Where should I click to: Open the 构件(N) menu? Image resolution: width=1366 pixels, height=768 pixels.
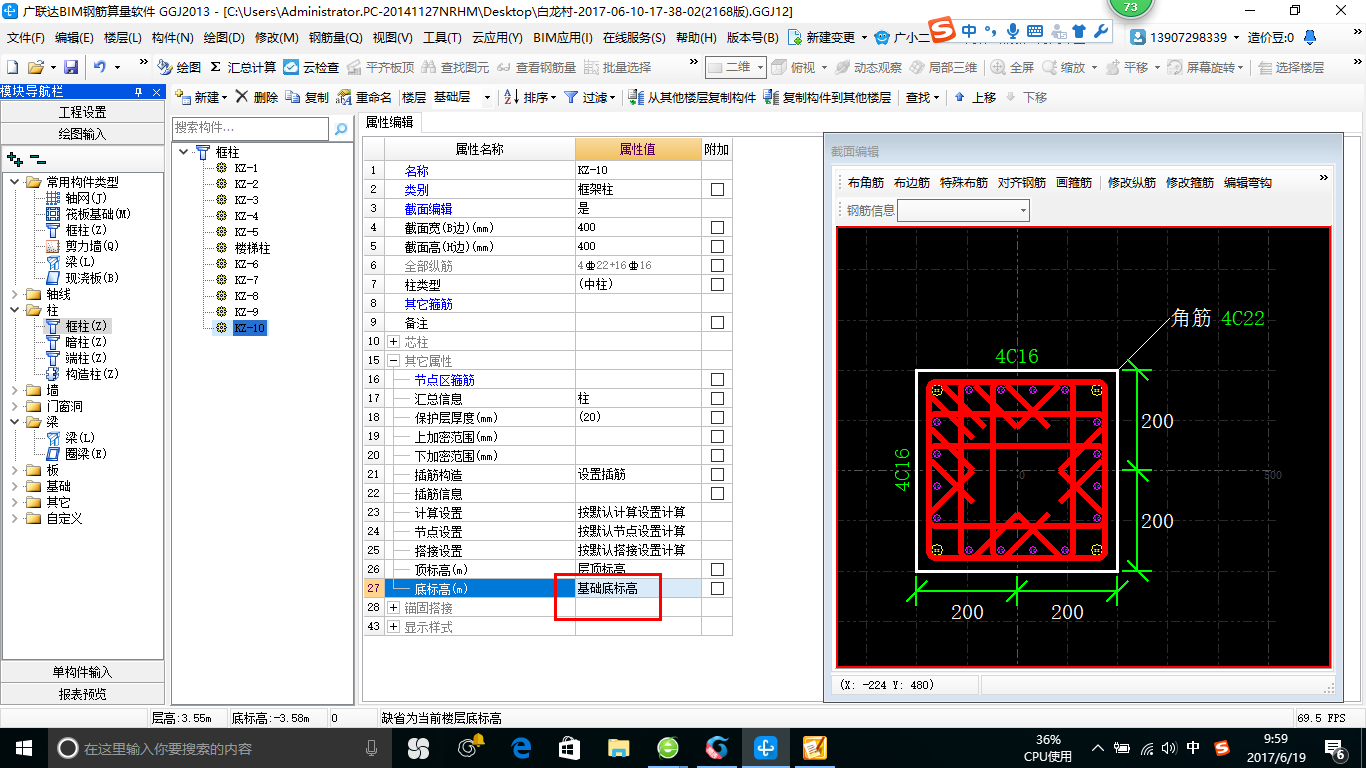click(x=172, y=38)
